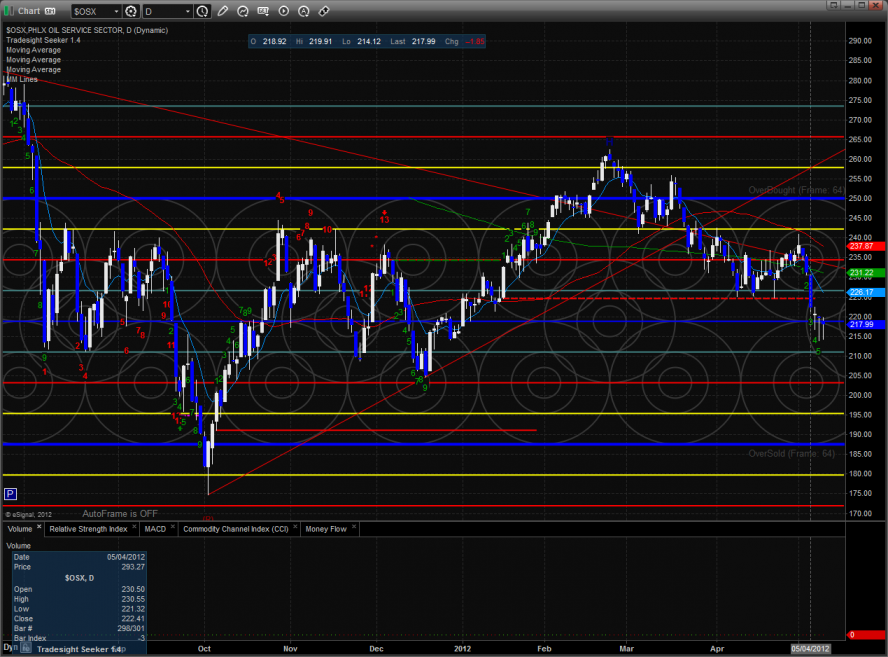Open the symbol settings gear icon
Viewport: 888px width, 657px height.
130,11
